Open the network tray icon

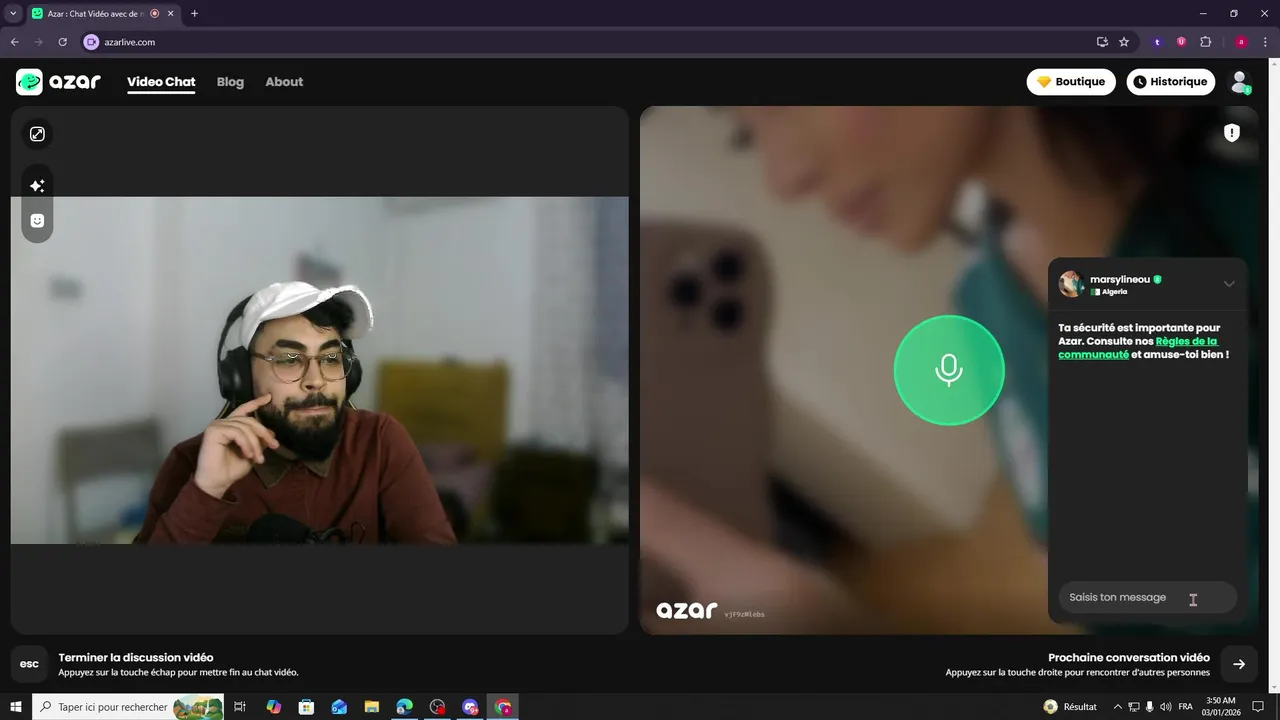click(x=1134, y=707)
